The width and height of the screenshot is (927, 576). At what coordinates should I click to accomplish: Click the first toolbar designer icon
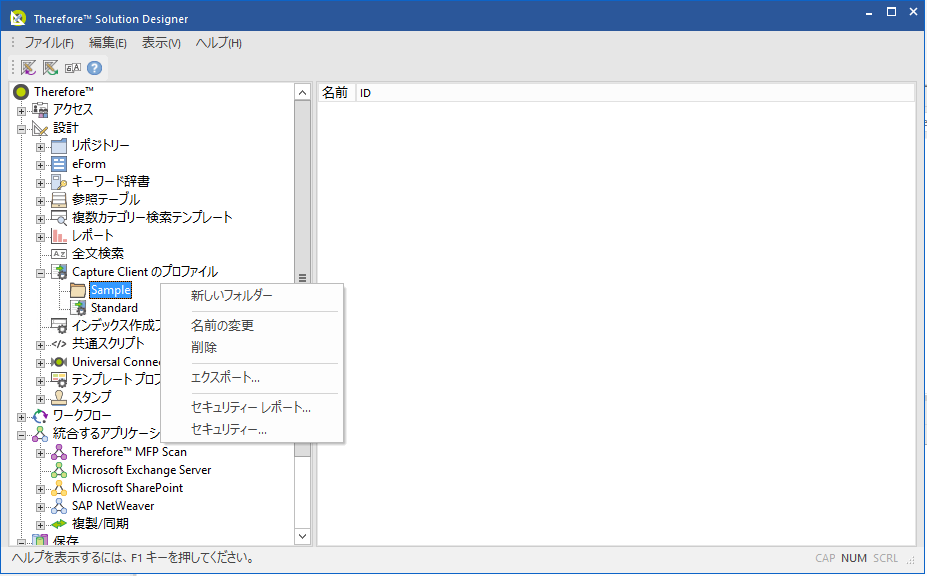[x=28, y=67]
